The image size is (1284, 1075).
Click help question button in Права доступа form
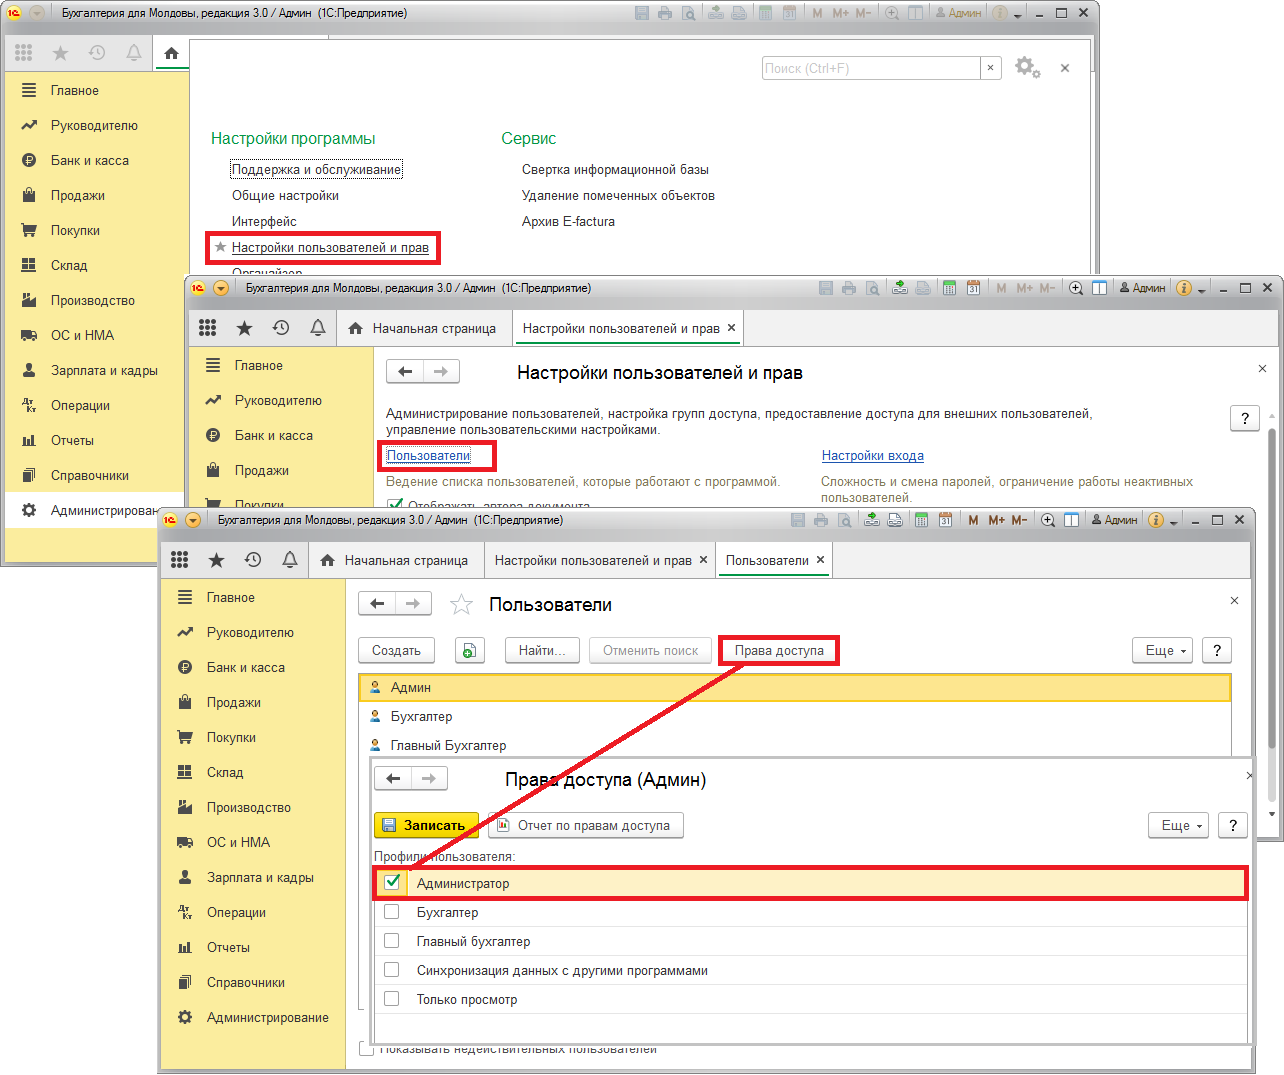[x=1233, y=825]
